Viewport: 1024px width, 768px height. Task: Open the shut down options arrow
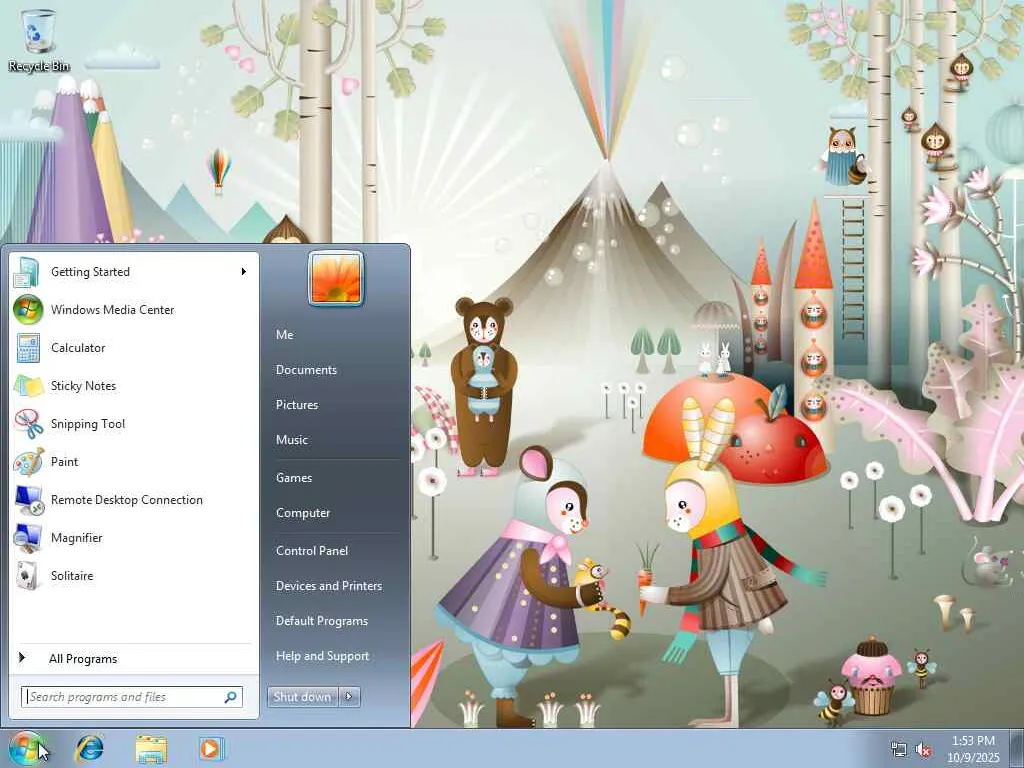pos(349,697)
